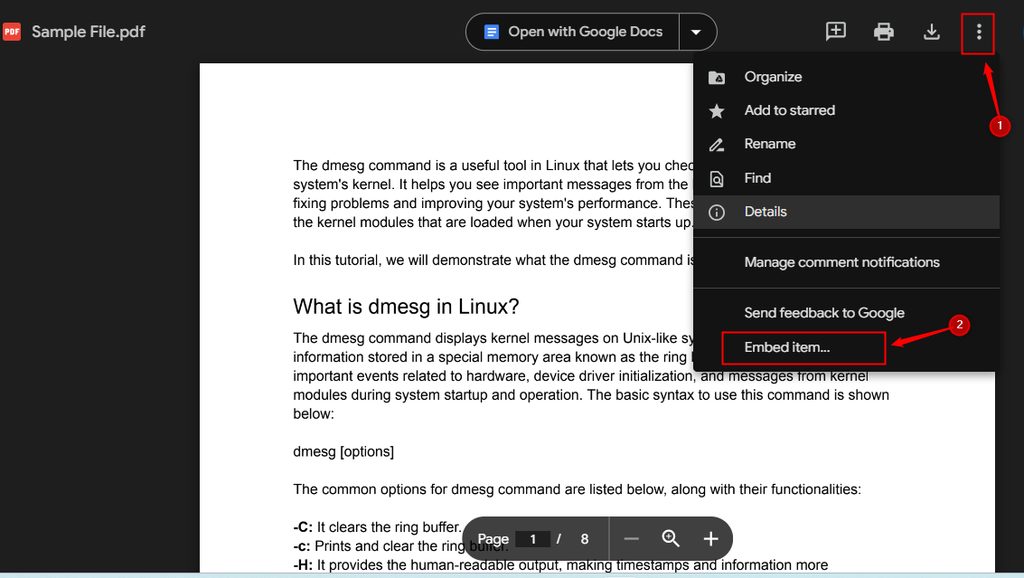Open the three-dot more actions menu
Image resolution: width=1024 pixels, height=578 pixels.
(x=978, y=32)
